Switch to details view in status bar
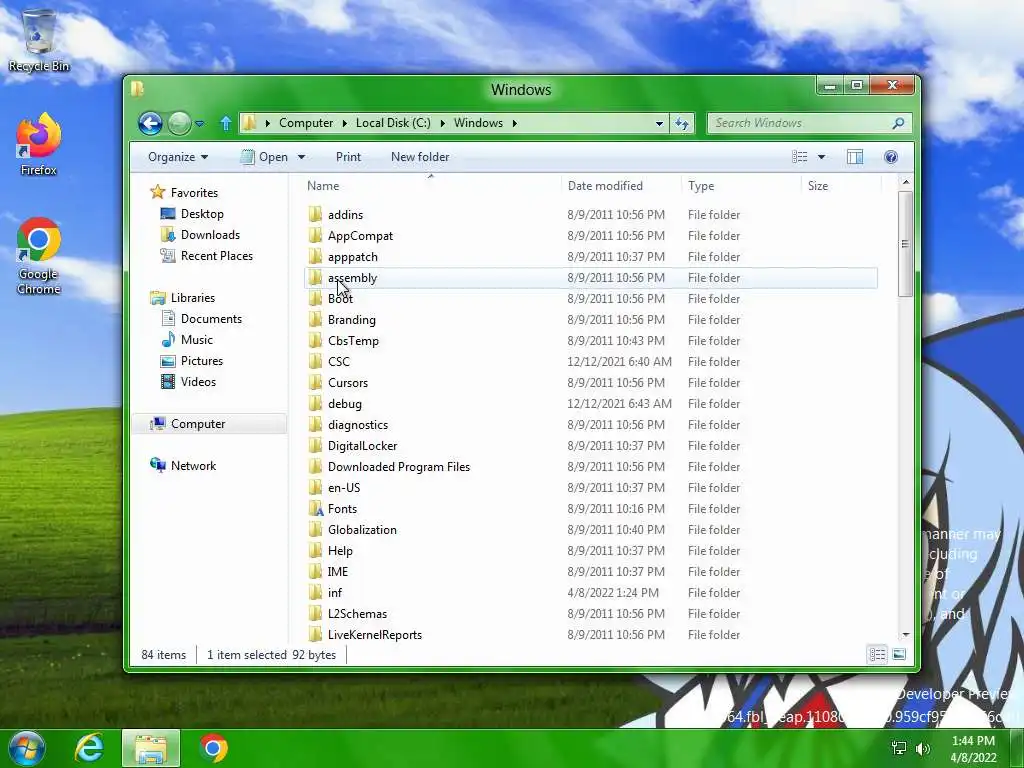The height and width of the screenshot is (768, 1024). pyautogui.click(x=877, y=654)
